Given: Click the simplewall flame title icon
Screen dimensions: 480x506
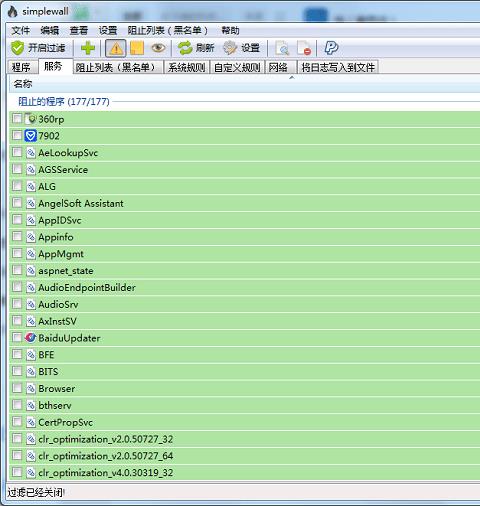Looking at the screenshot, I should tap(13, 11).
